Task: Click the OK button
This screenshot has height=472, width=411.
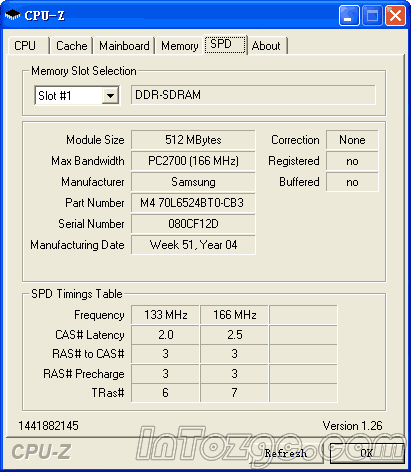Action: click(x=367, y=453)
